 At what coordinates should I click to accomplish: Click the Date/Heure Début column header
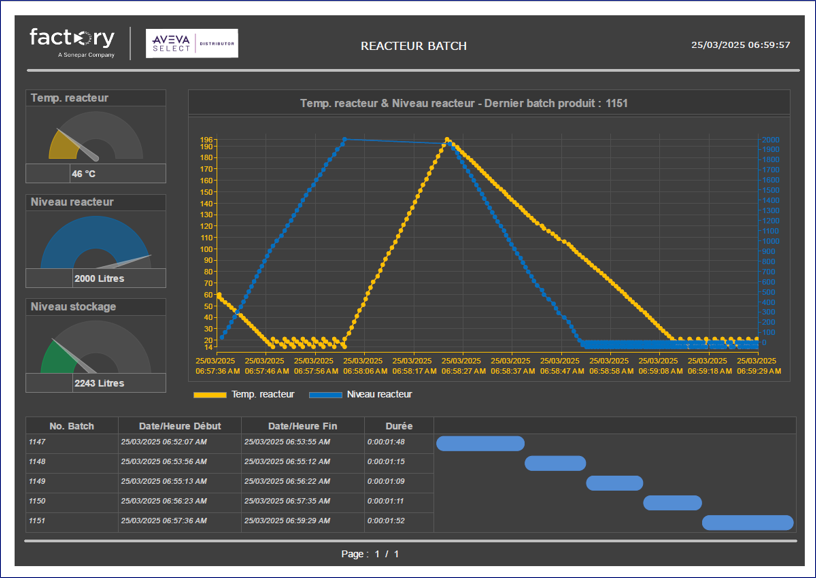click(179, 426)
